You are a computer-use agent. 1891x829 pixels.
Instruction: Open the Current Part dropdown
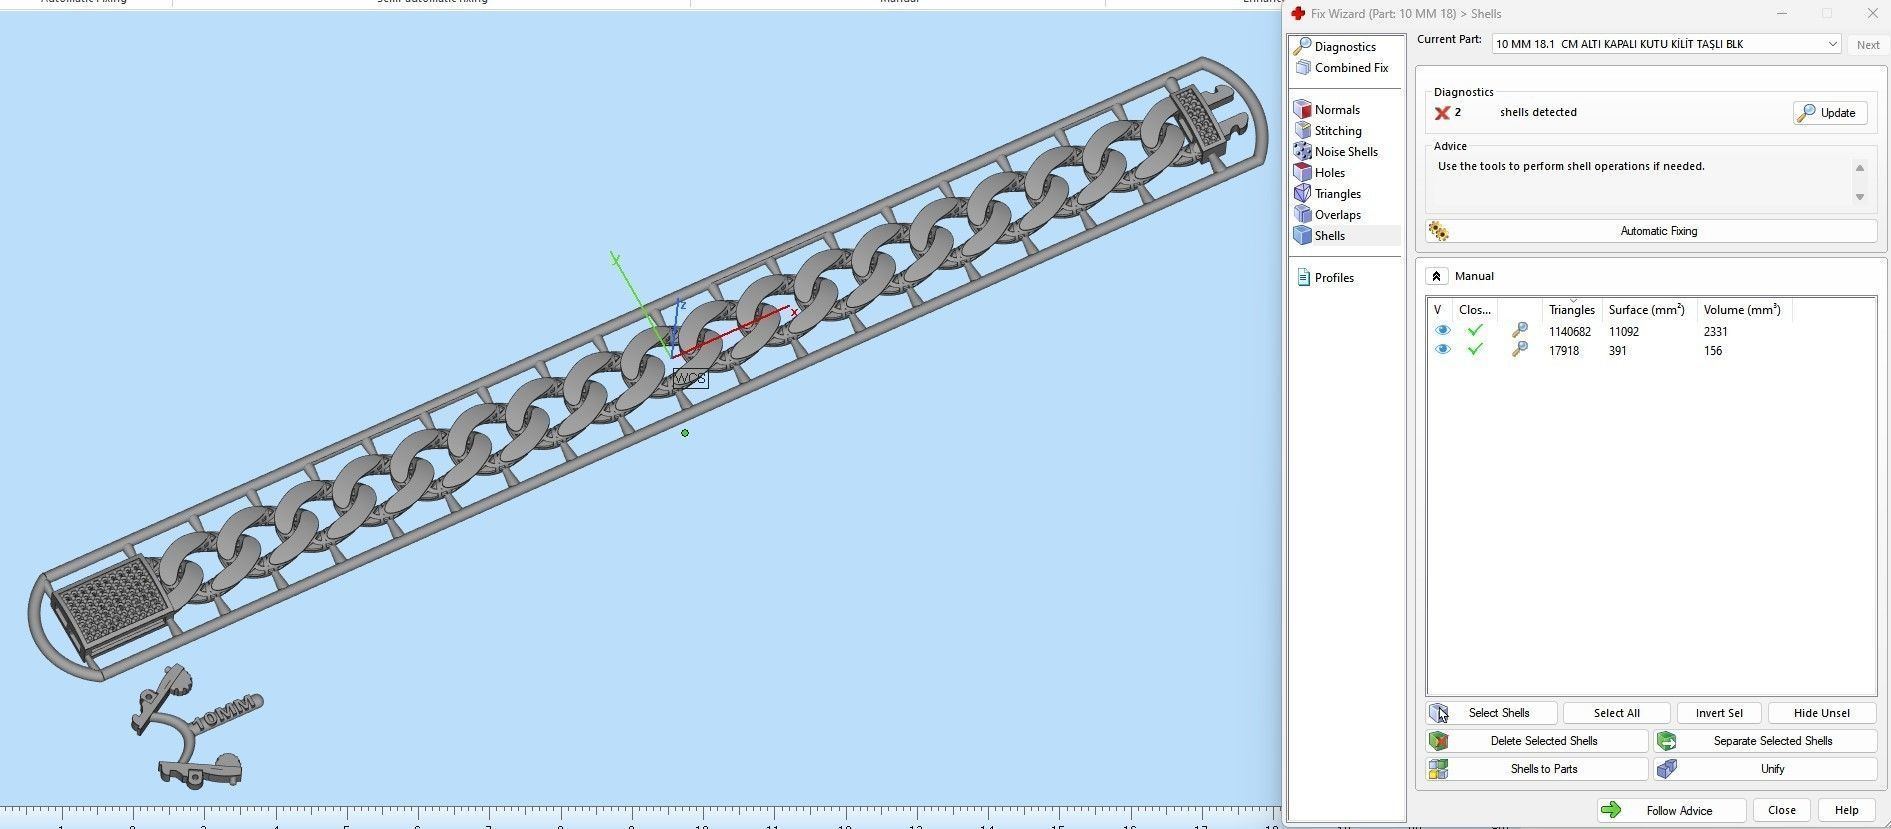(1666, 44)
